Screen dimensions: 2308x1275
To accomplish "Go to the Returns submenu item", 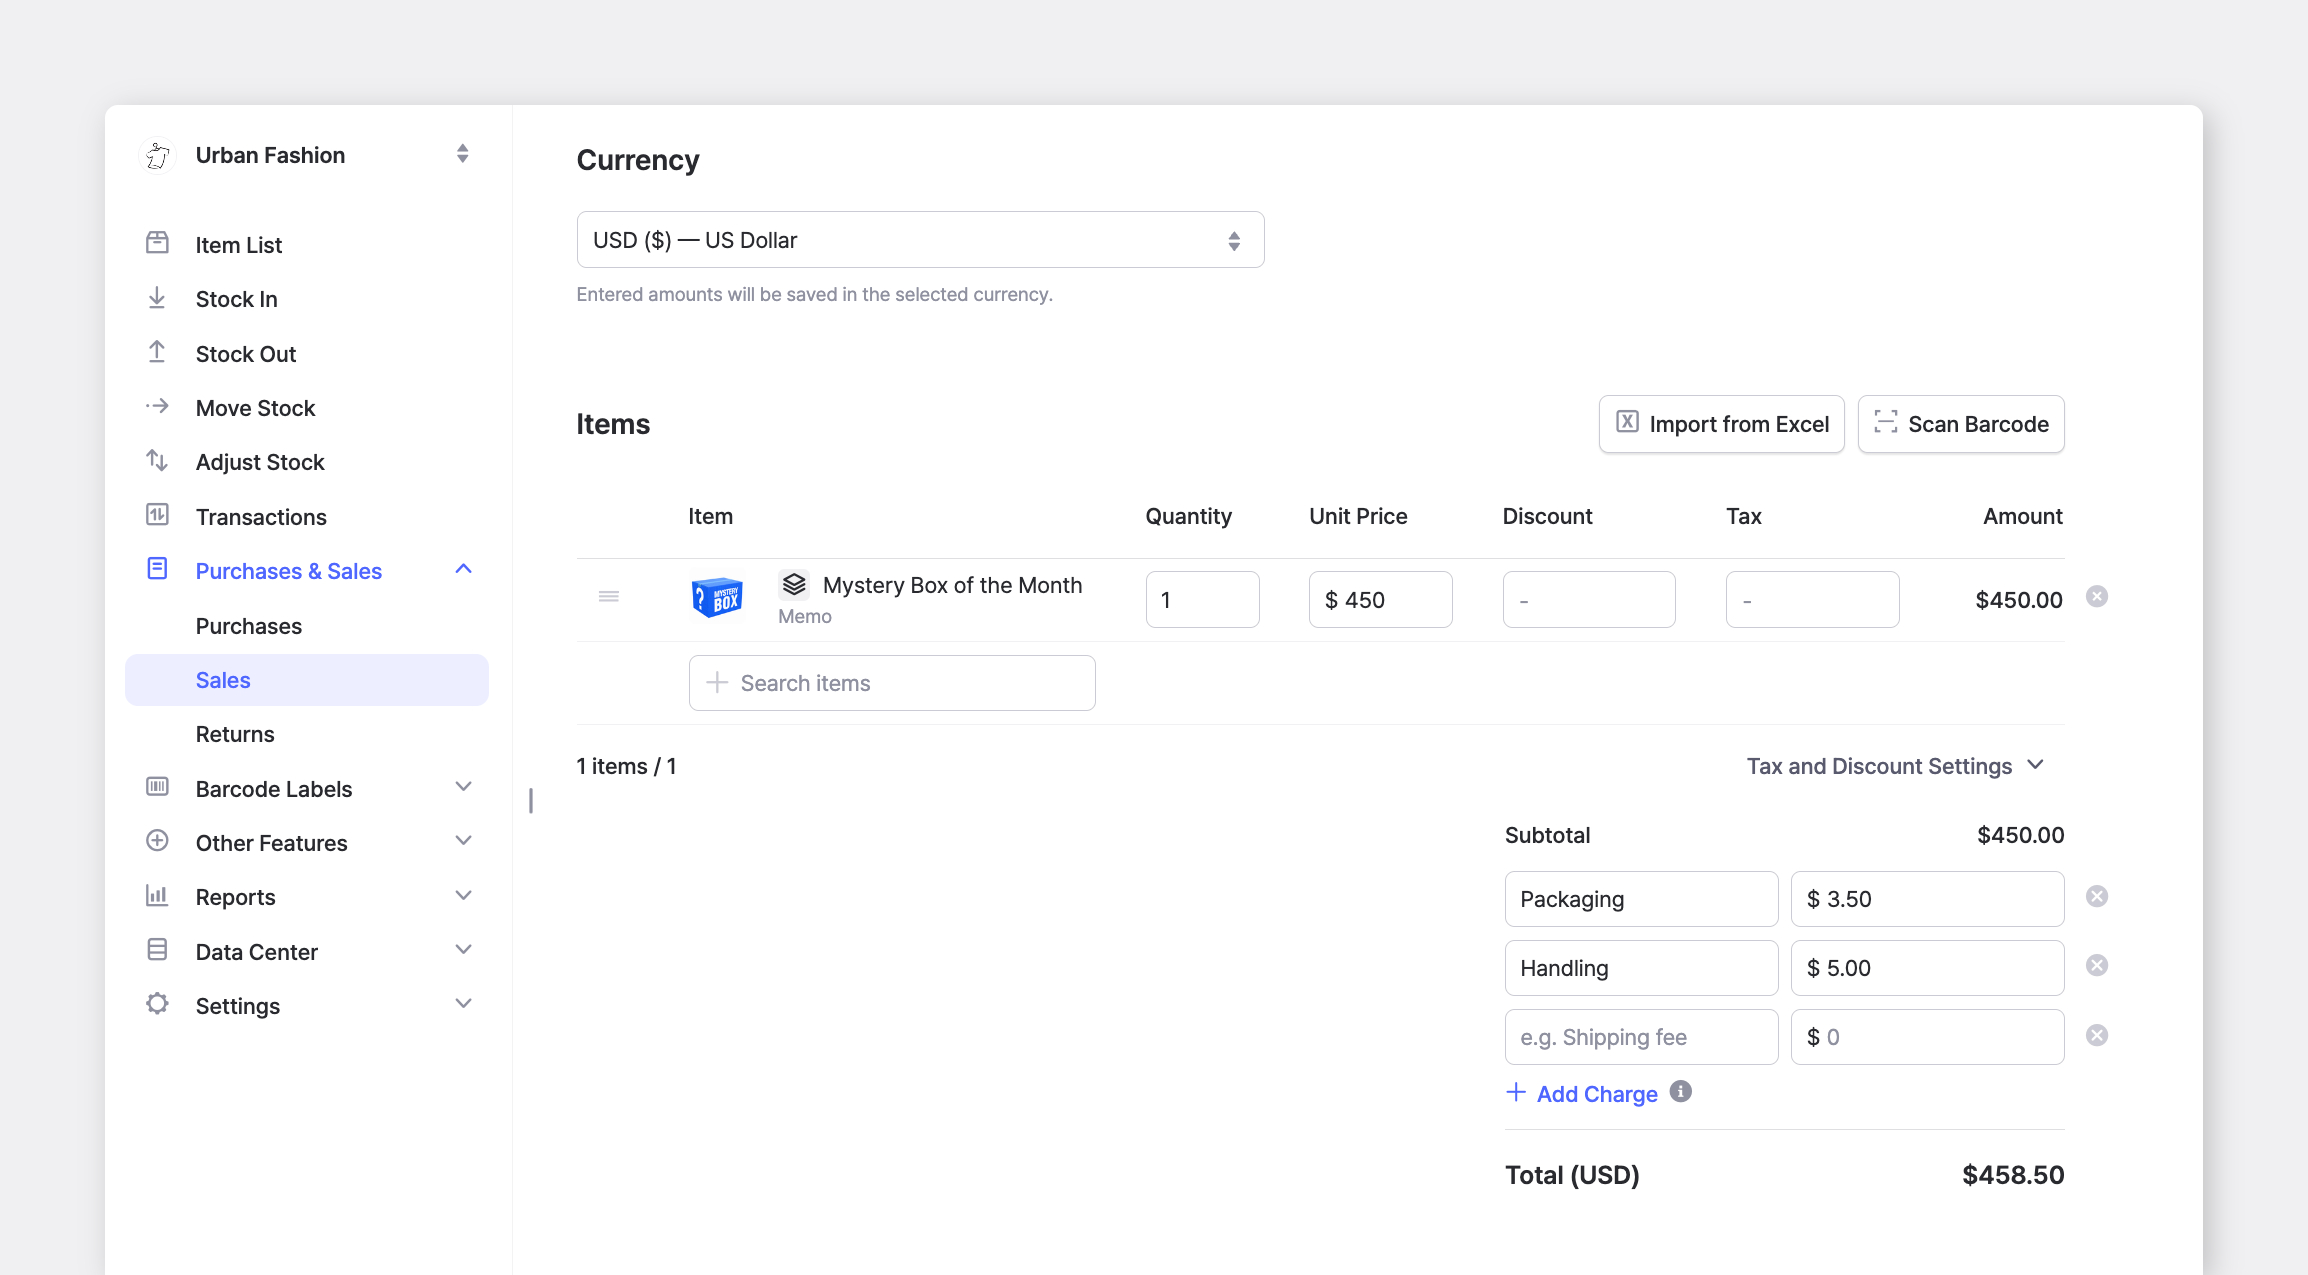I will (x=235, y=734).
